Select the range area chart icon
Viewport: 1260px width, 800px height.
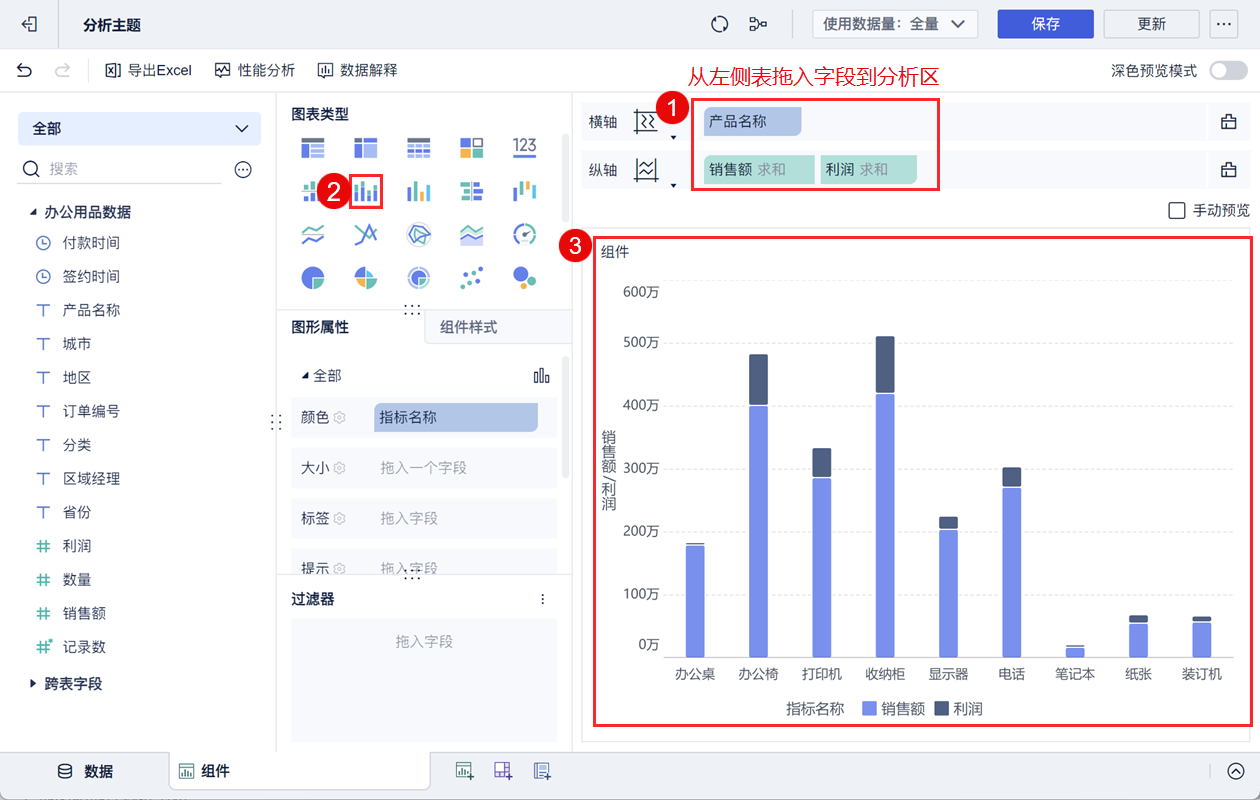pos(472,235)
